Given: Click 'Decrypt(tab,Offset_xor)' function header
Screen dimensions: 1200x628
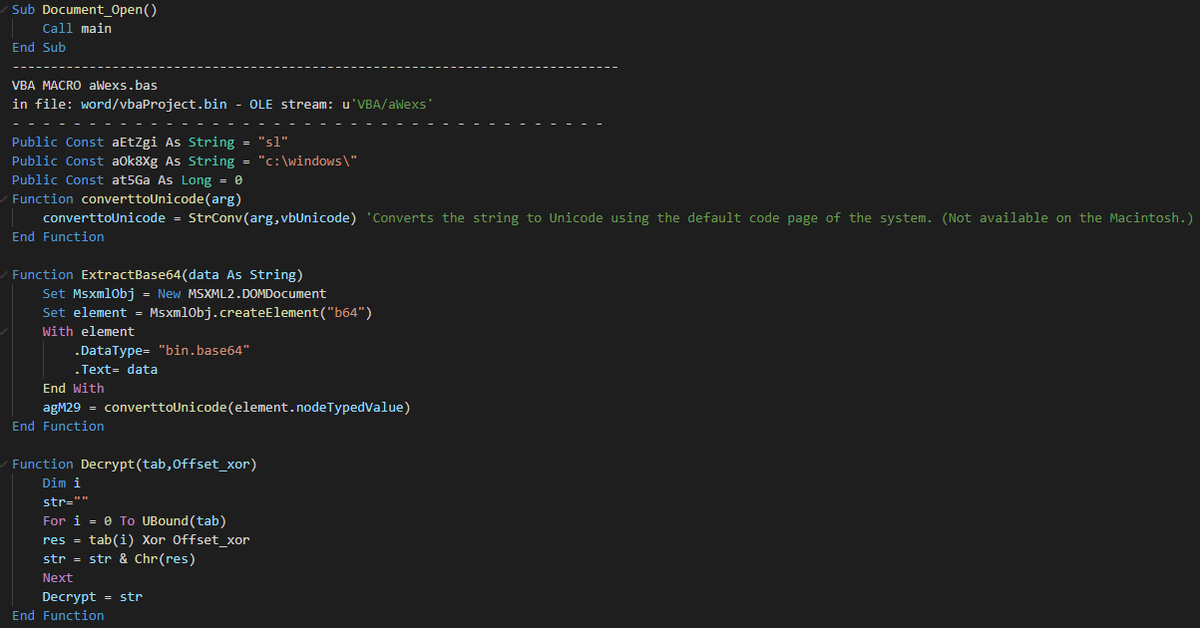Looking at the screenshot, I should tap(169, 464).
